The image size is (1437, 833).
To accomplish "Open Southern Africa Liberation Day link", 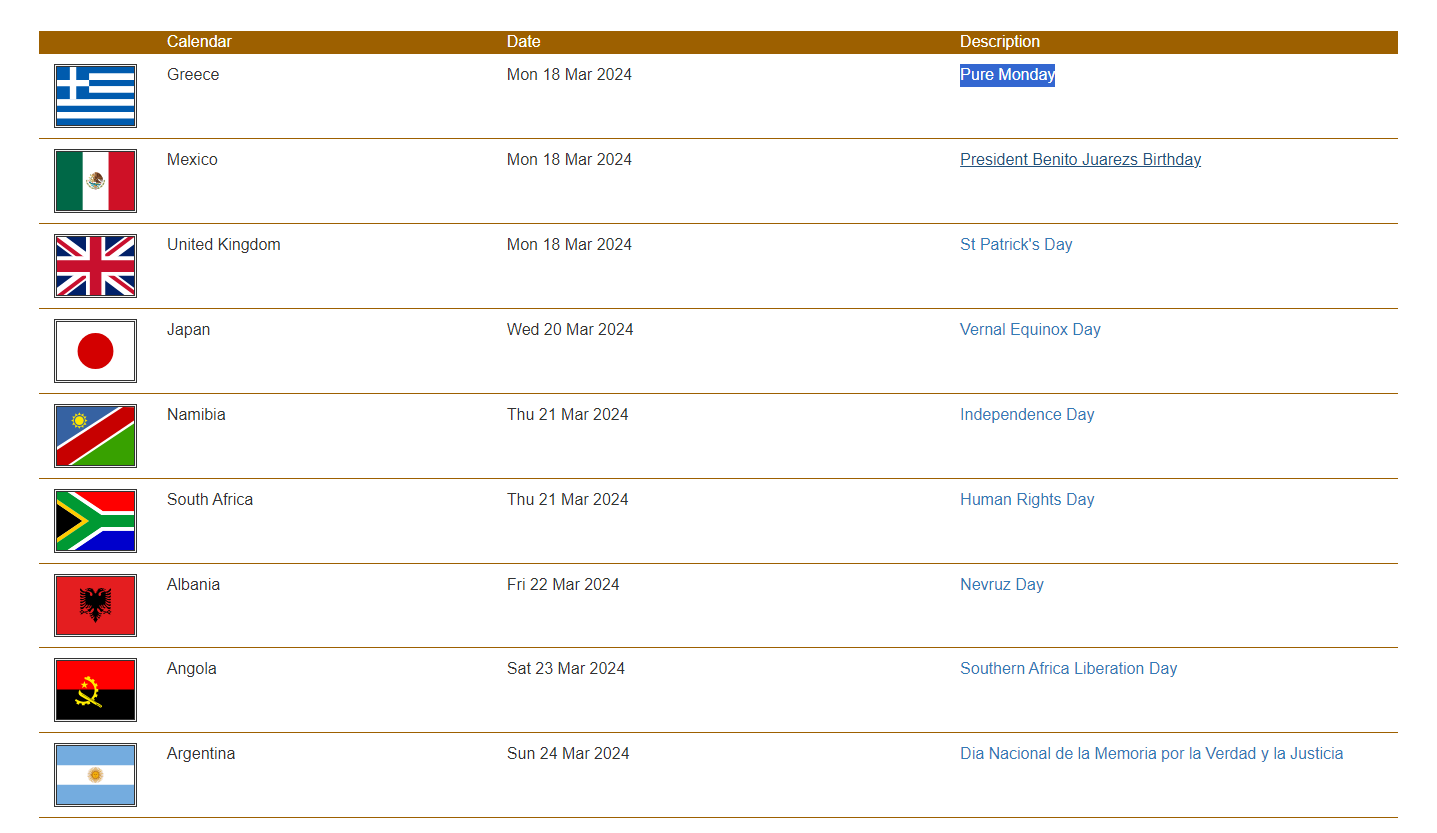I will (x=1068, y=669).
